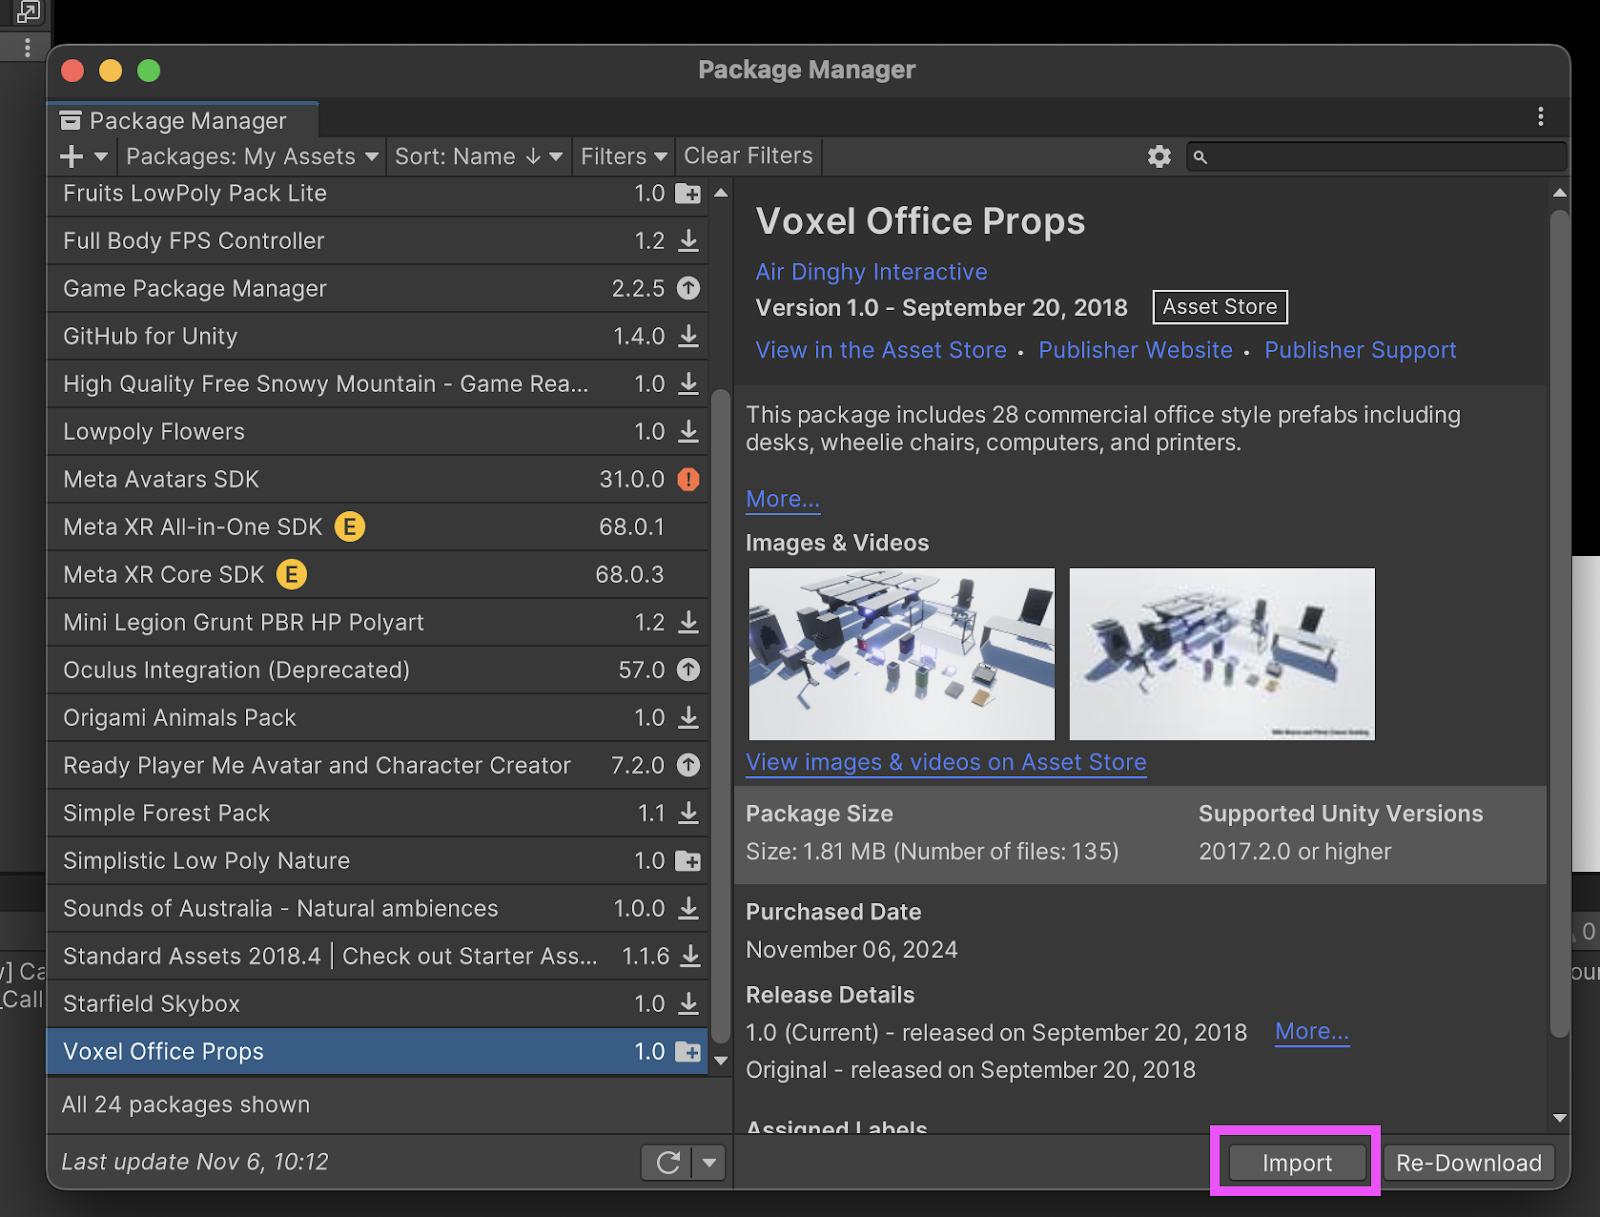Open the second Voxel Office Props thumbnail
Viewport: 1600px width, 1217px height.
point(1222,654)
